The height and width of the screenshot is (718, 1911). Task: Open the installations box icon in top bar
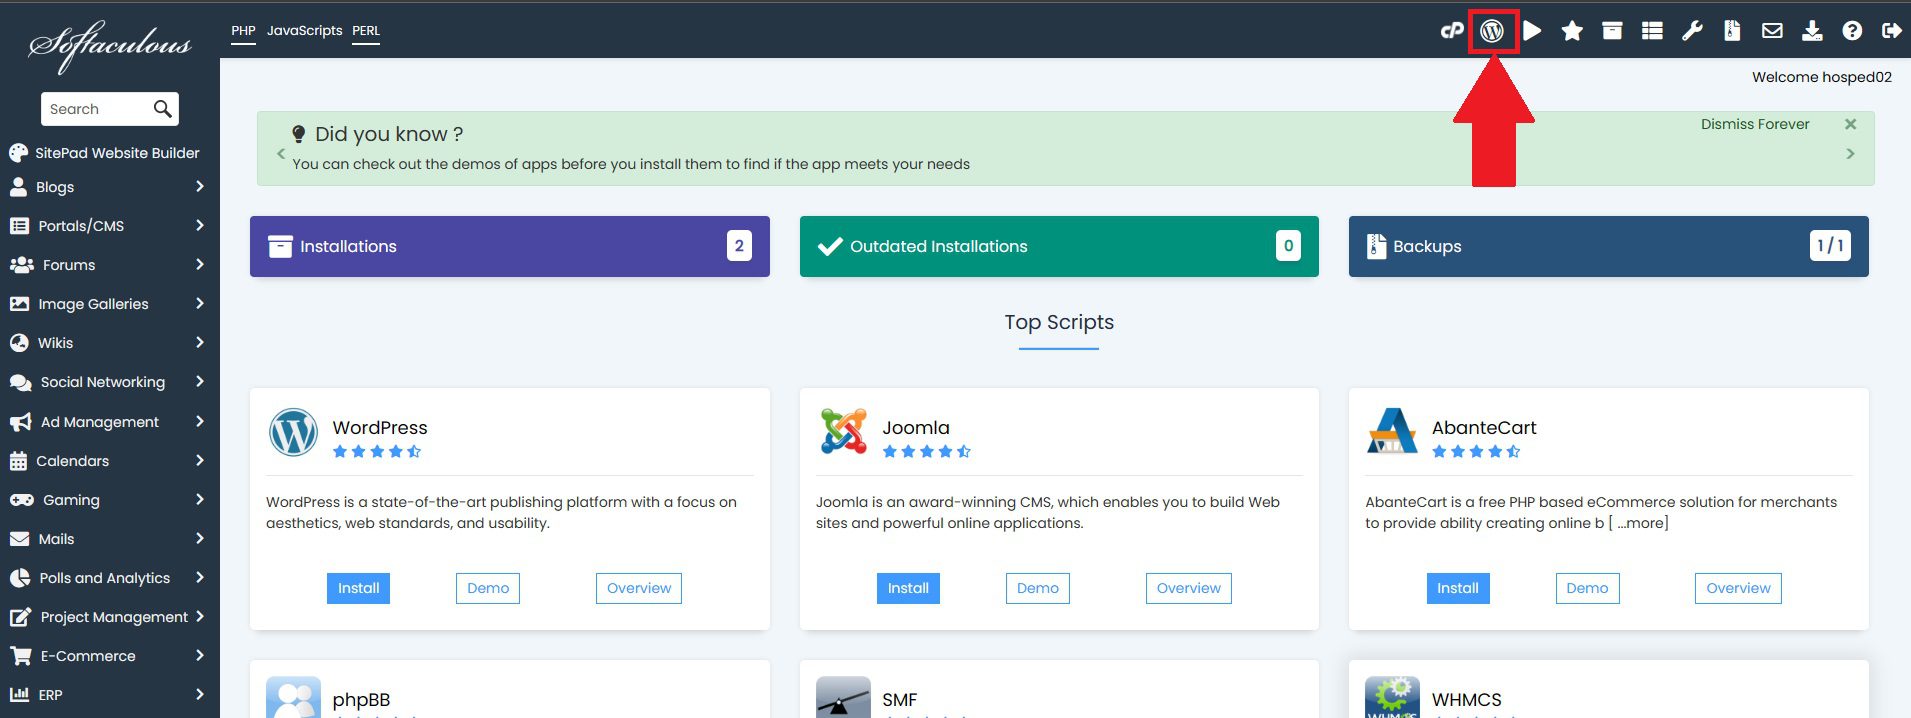pos(1612,31)
